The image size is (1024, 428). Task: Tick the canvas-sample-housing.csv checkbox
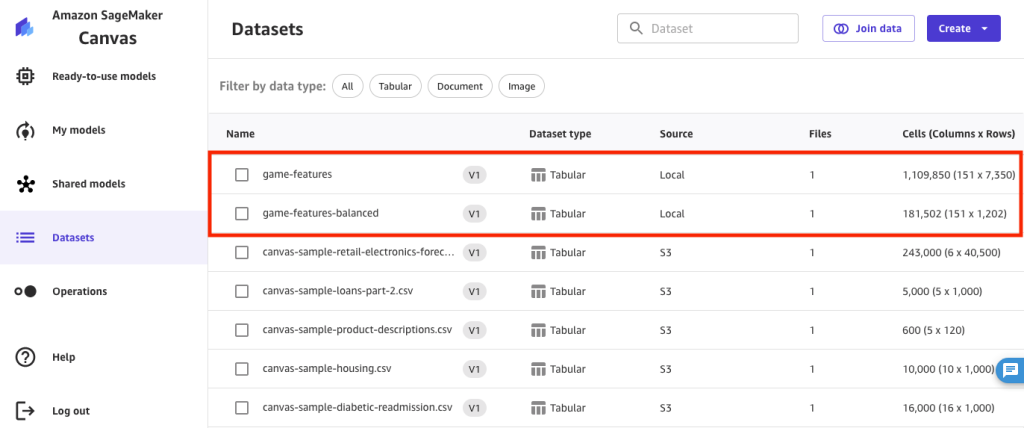pos(242,369)
